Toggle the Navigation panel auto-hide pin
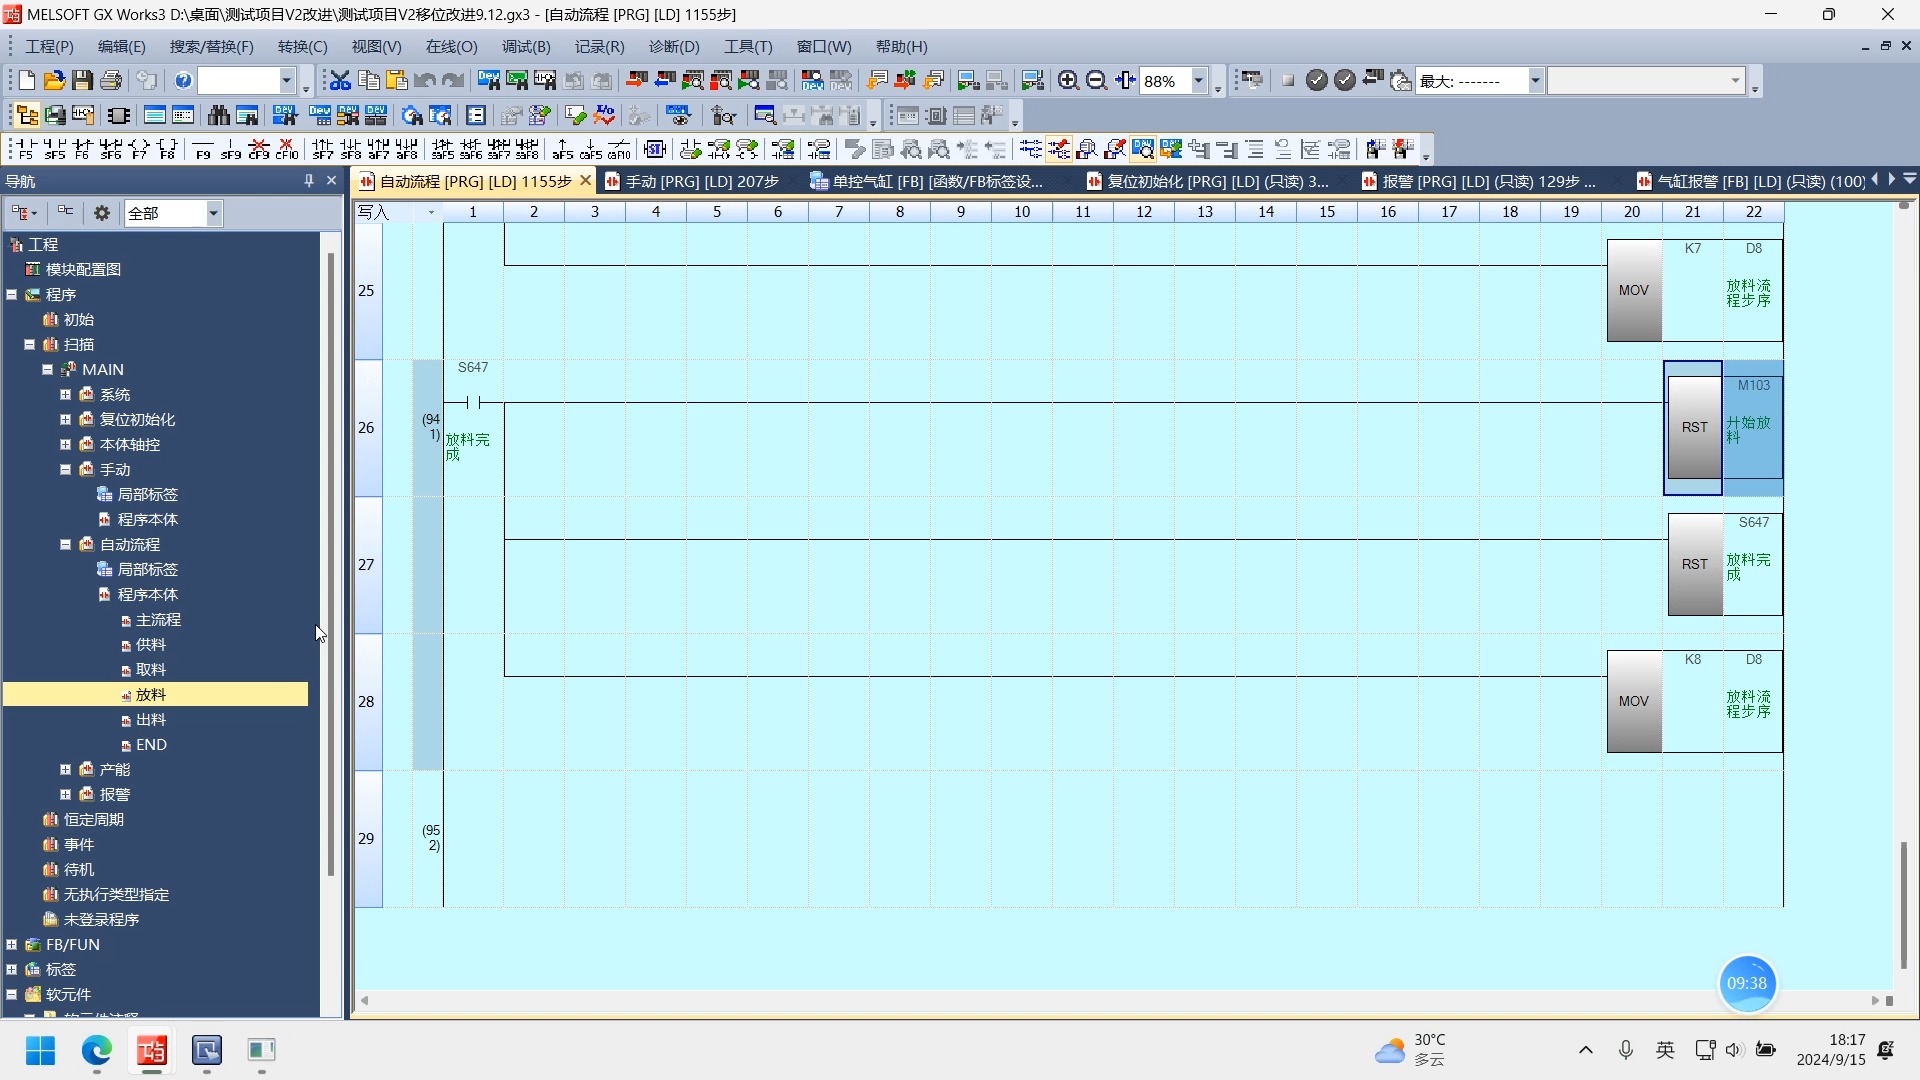1920x1080 pixels. click(309, 181)
